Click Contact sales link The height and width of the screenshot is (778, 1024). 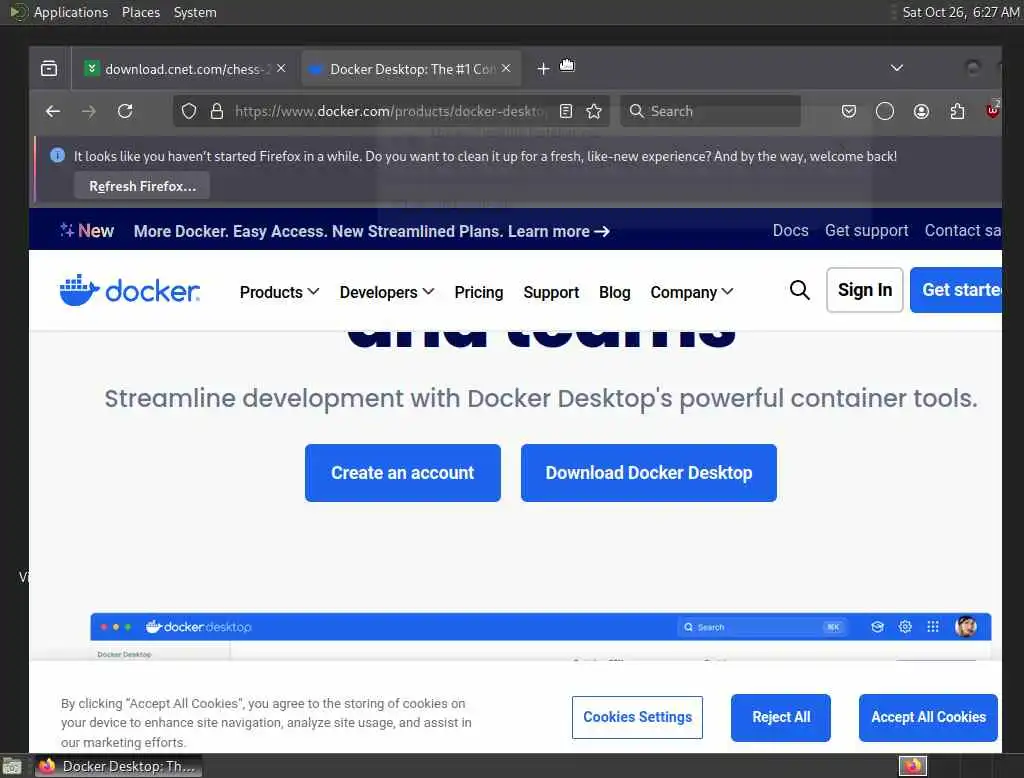963,231
